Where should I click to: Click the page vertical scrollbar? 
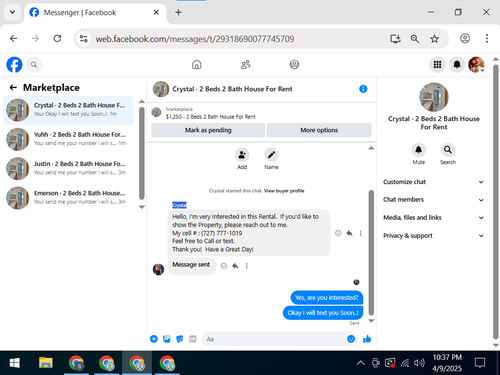point(496,202)
